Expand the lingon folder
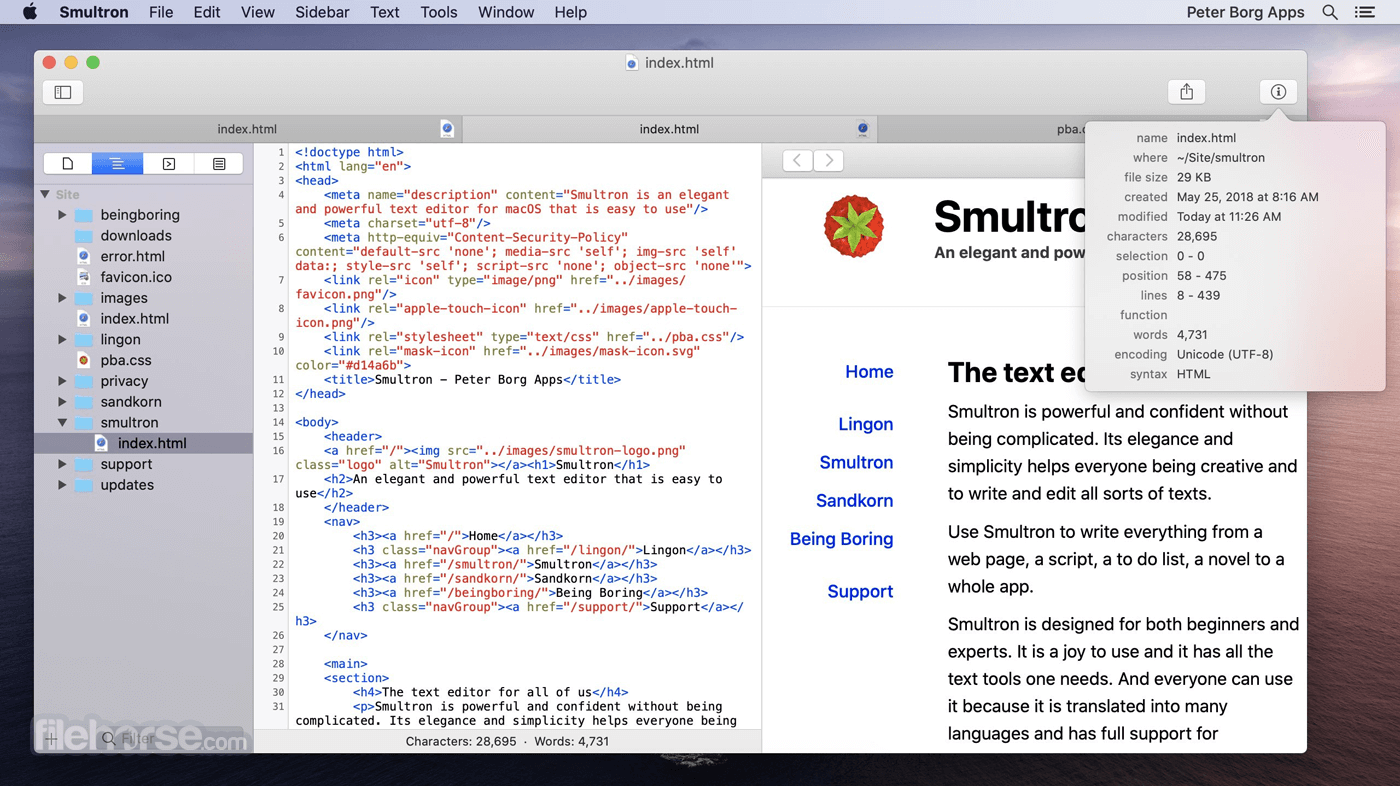Viewport: 1400px width, 786px height. tap(62, 340)
